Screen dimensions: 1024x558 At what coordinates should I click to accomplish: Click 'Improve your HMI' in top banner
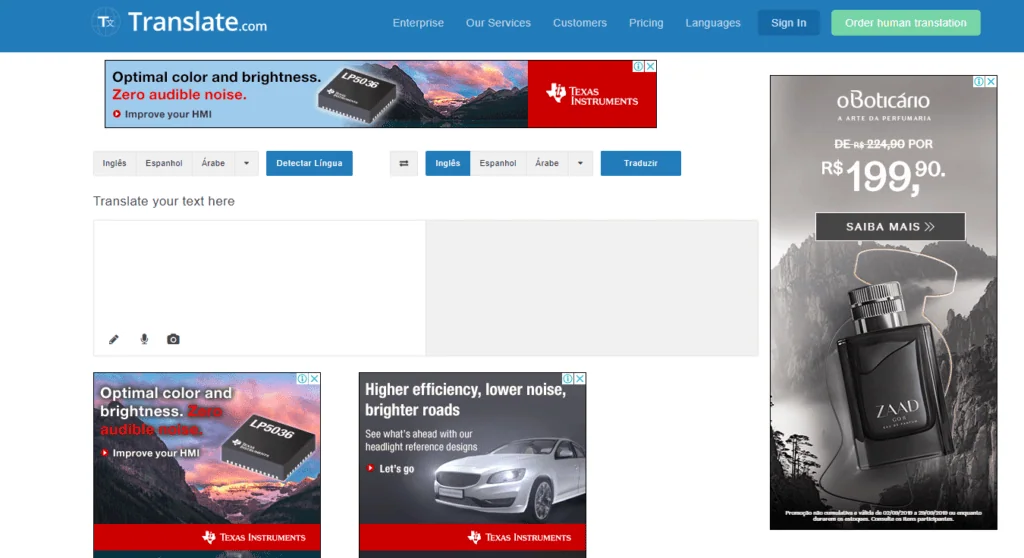[162, 114]
